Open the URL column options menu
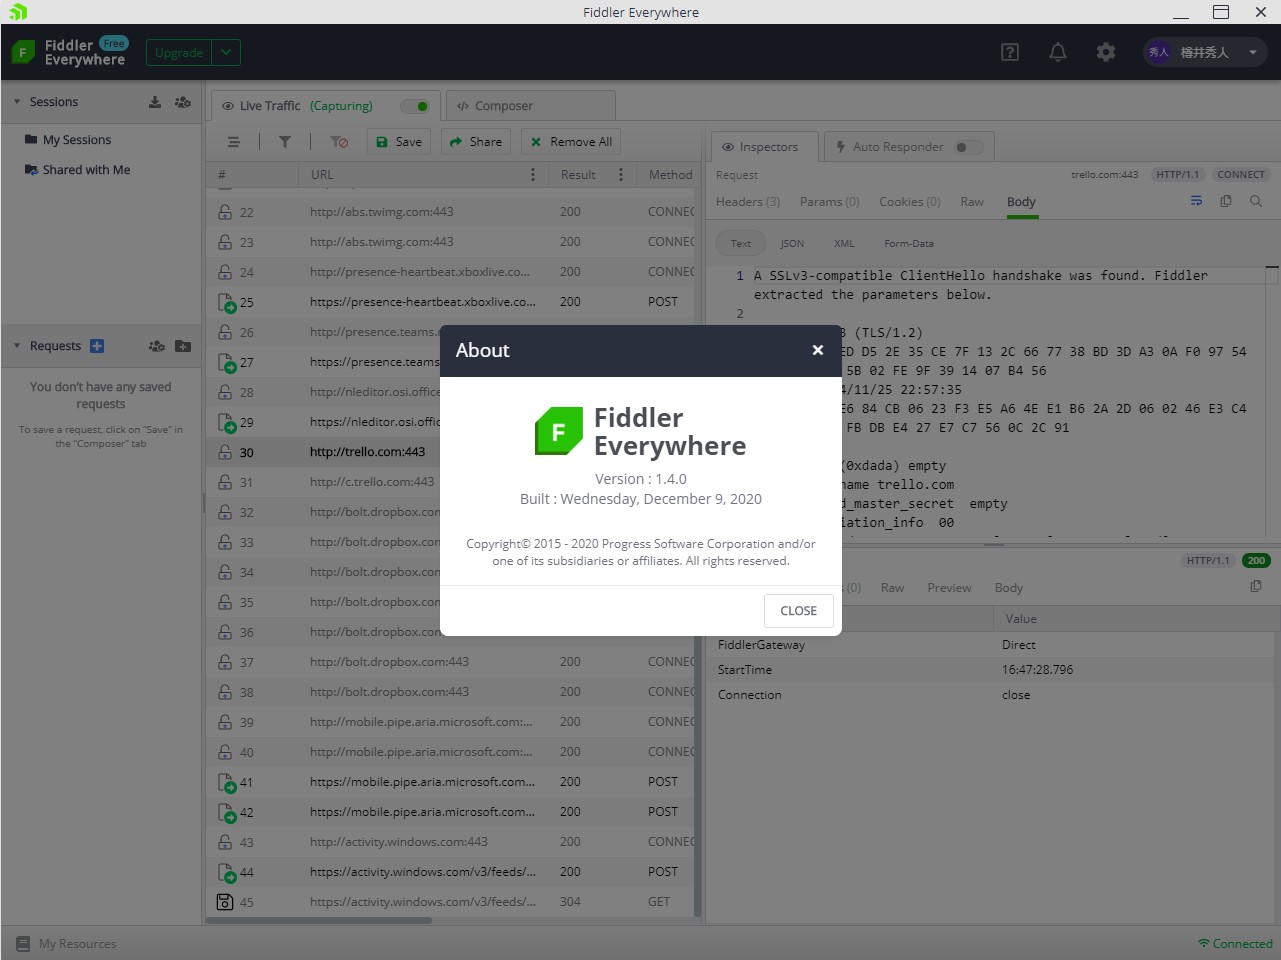1281x960 pixels. (533, 174)
